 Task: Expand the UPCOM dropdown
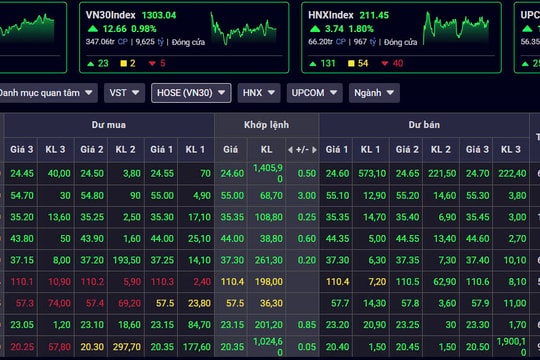(314, 93)
